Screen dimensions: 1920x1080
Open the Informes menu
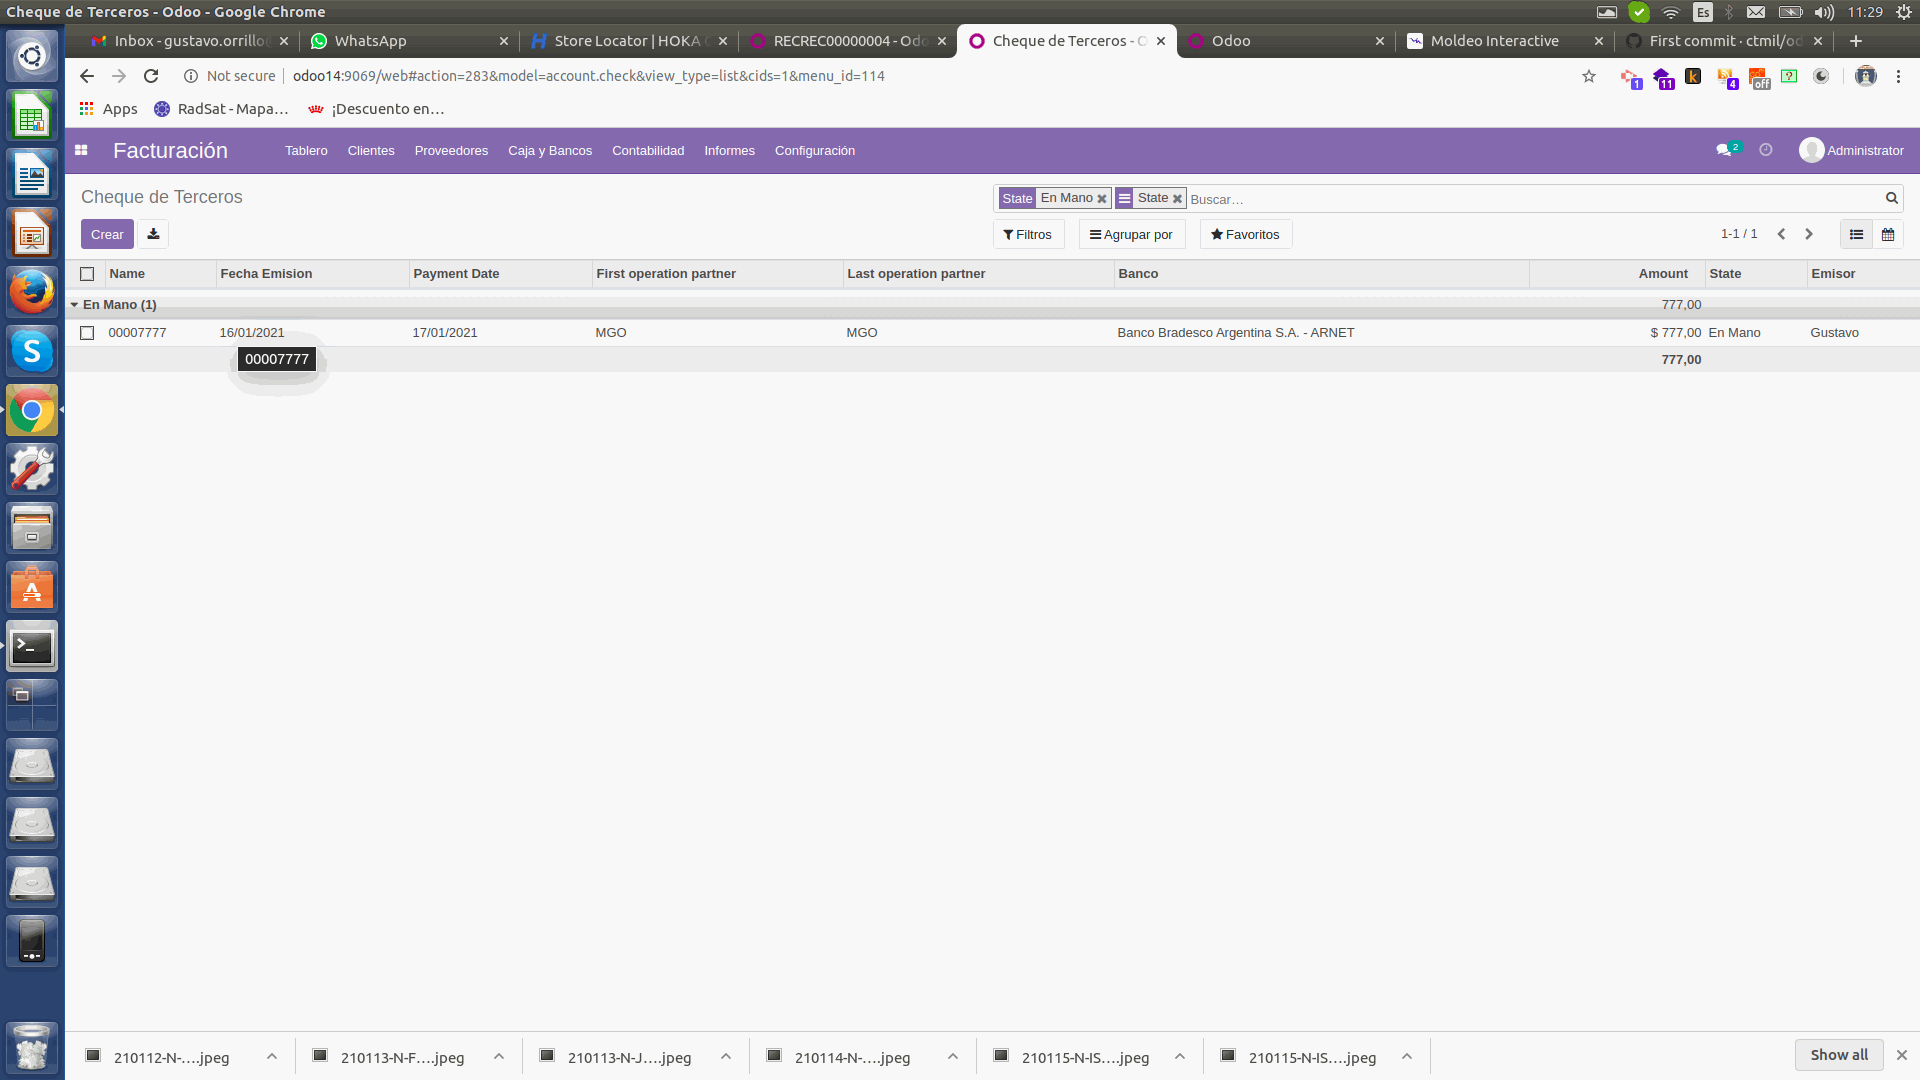coord(729,150)
